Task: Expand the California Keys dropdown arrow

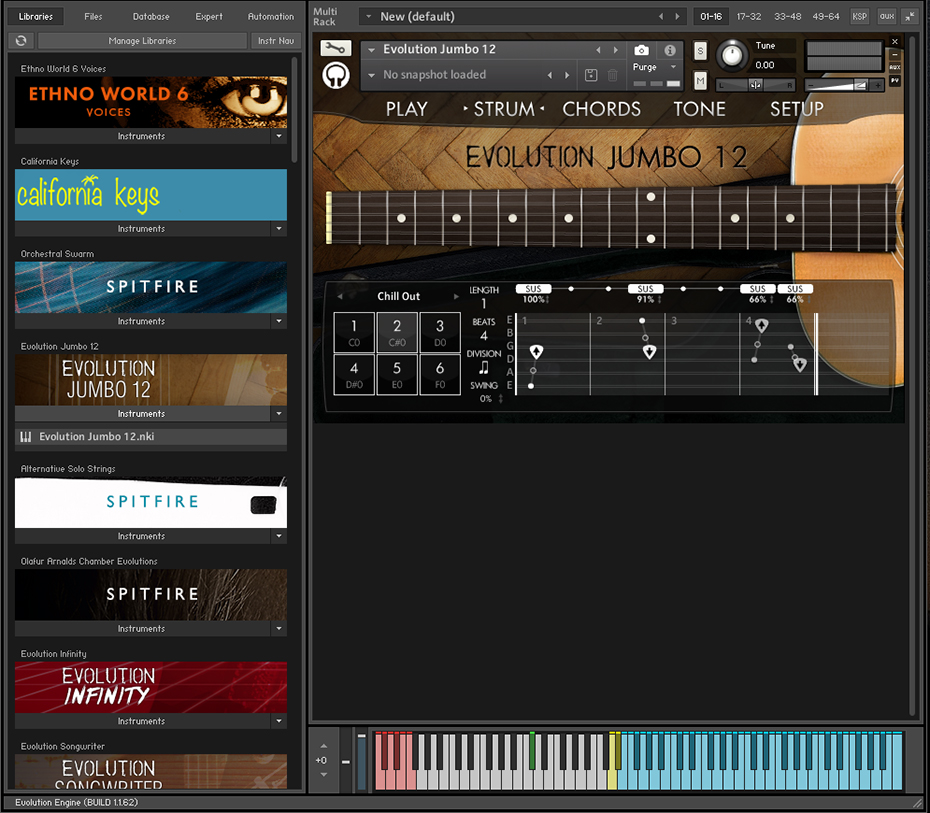Action: pyautogui.click(x=279, y=228)
